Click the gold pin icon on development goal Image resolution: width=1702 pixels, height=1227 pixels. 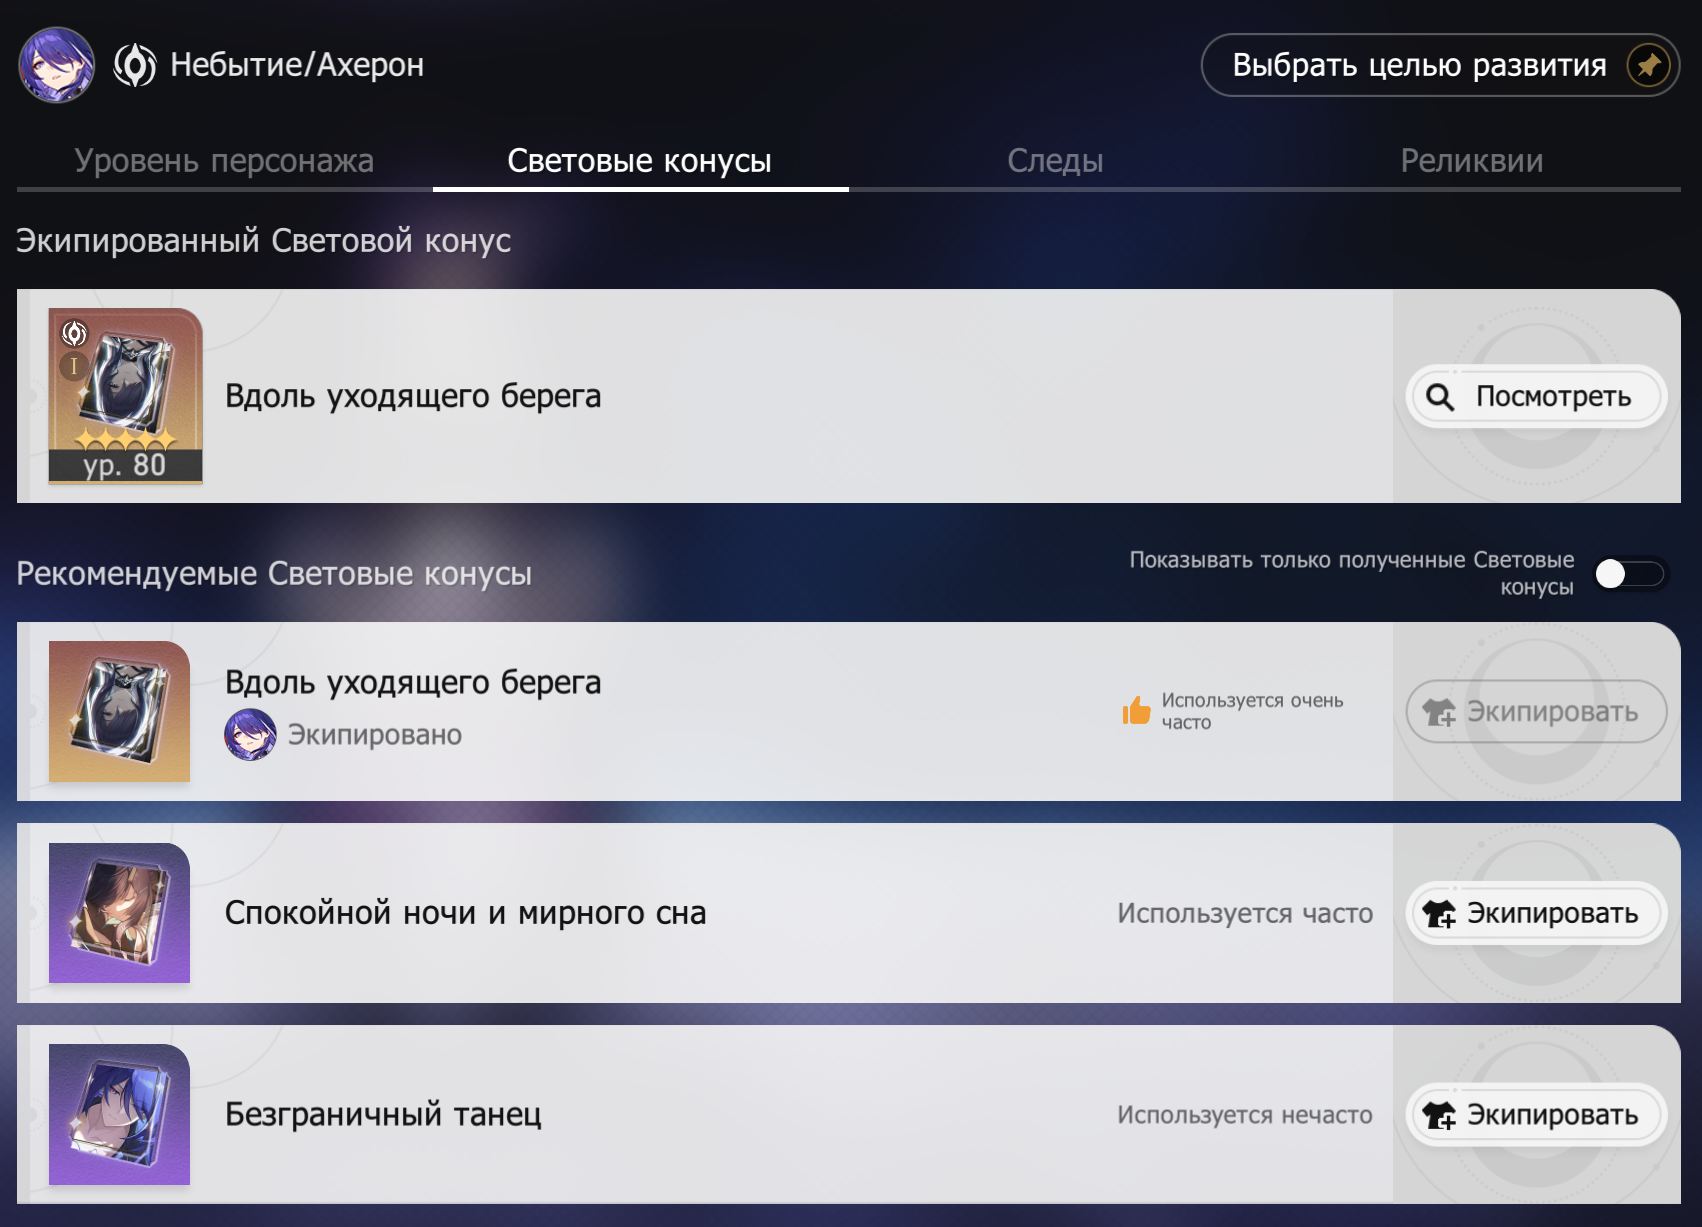pos(1648,66)
